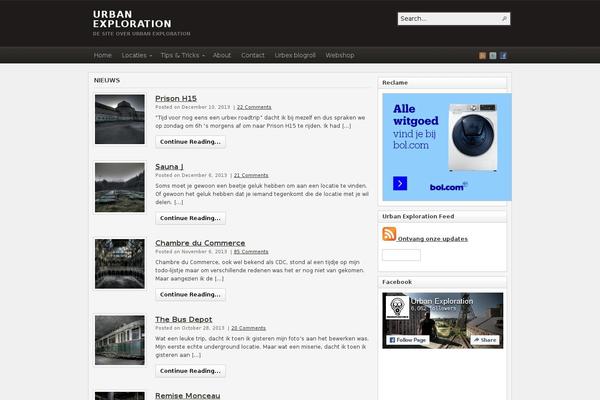
Task: Open the Urbex blogroll menu item
Action: click(x=295, y=55)
